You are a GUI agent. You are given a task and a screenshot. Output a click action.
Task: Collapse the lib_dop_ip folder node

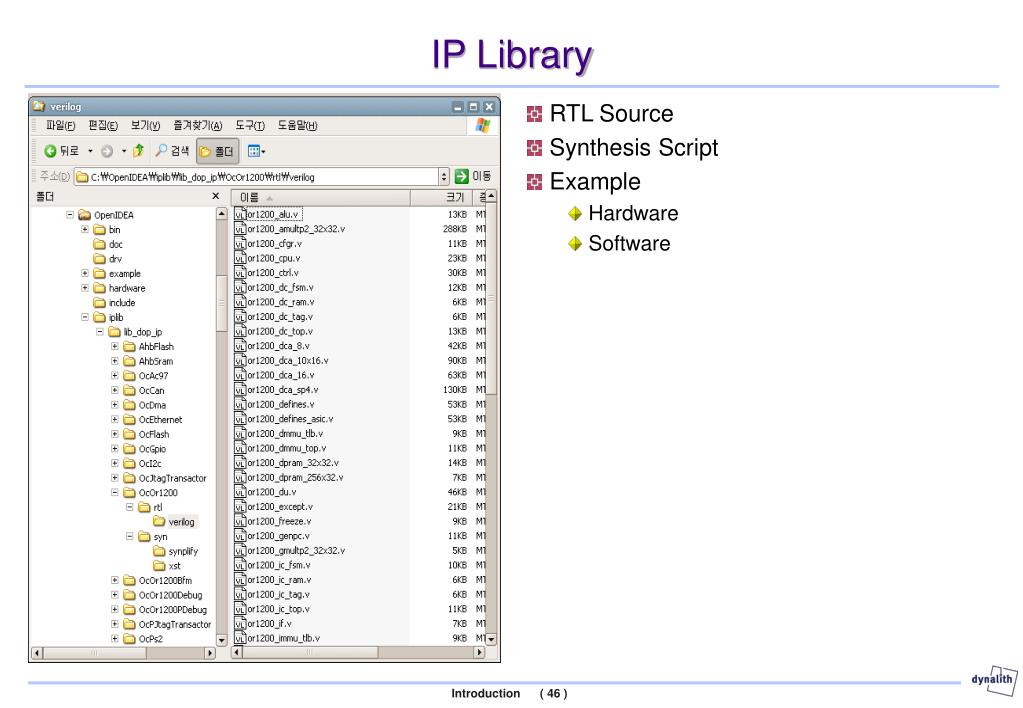pyautogui.click(x=100, y=331)
